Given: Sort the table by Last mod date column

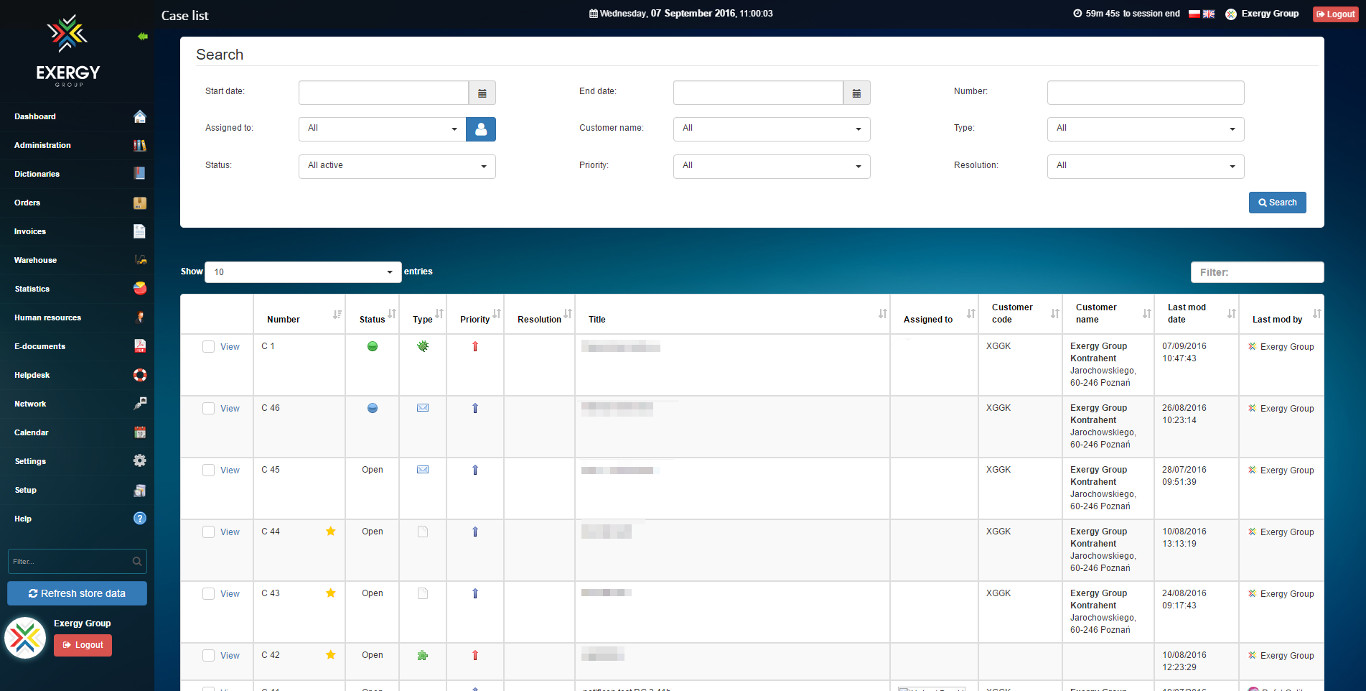Looking at the screenshot, I should pyautogui.click(x=1196, y=313).
